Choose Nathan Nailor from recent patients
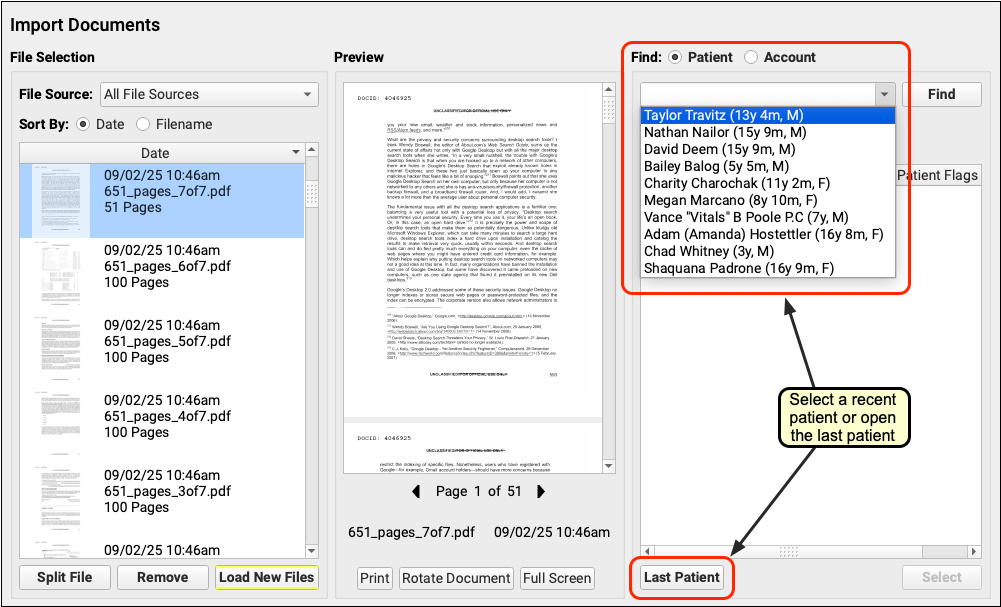This screenshot has height=607, width=1001. [x=767, y=132]
